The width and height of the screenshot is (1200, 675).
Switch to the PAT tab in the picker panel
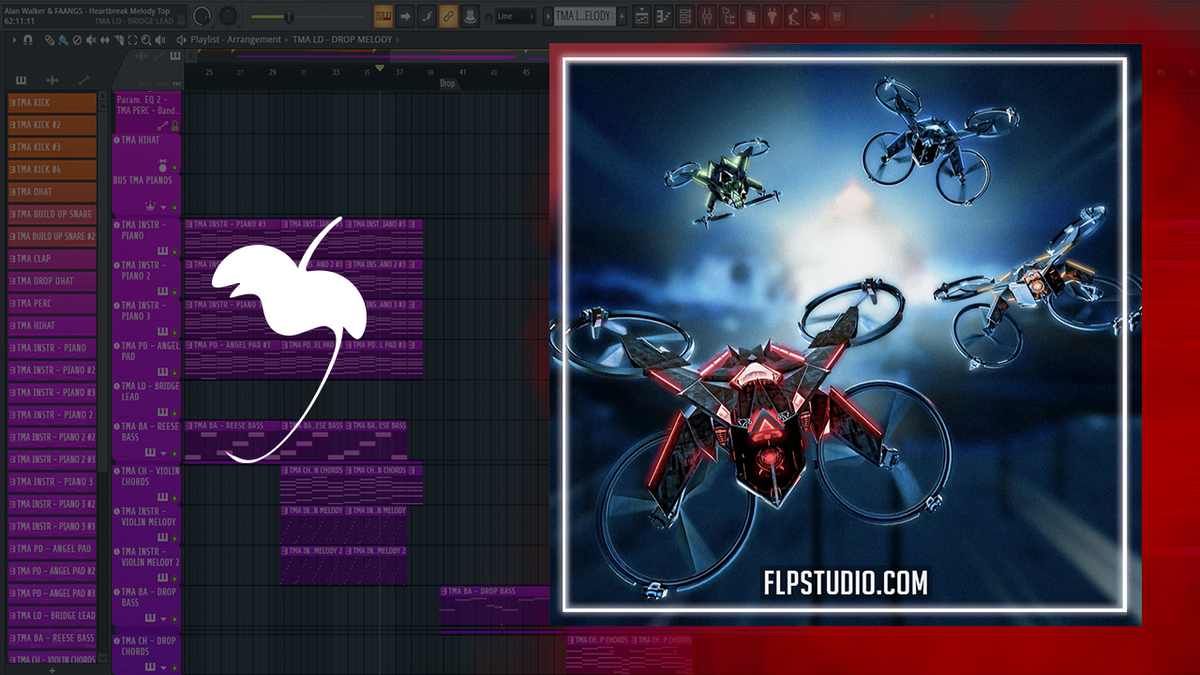click(x=178, y=84)
